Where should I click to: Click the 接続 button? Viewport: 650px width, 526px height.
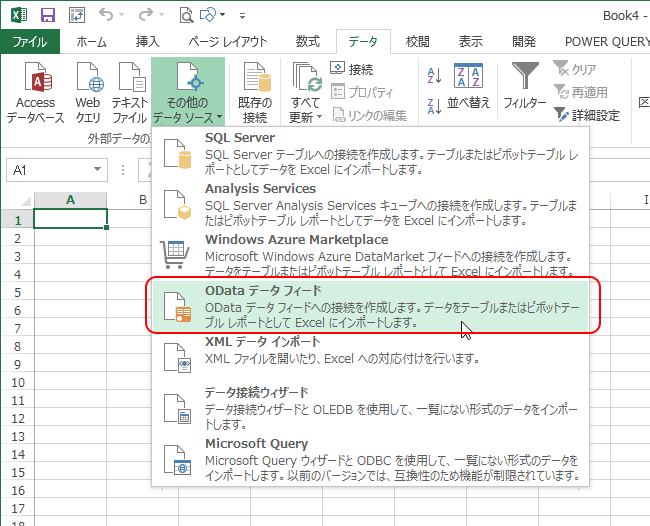tap(352, 68)
